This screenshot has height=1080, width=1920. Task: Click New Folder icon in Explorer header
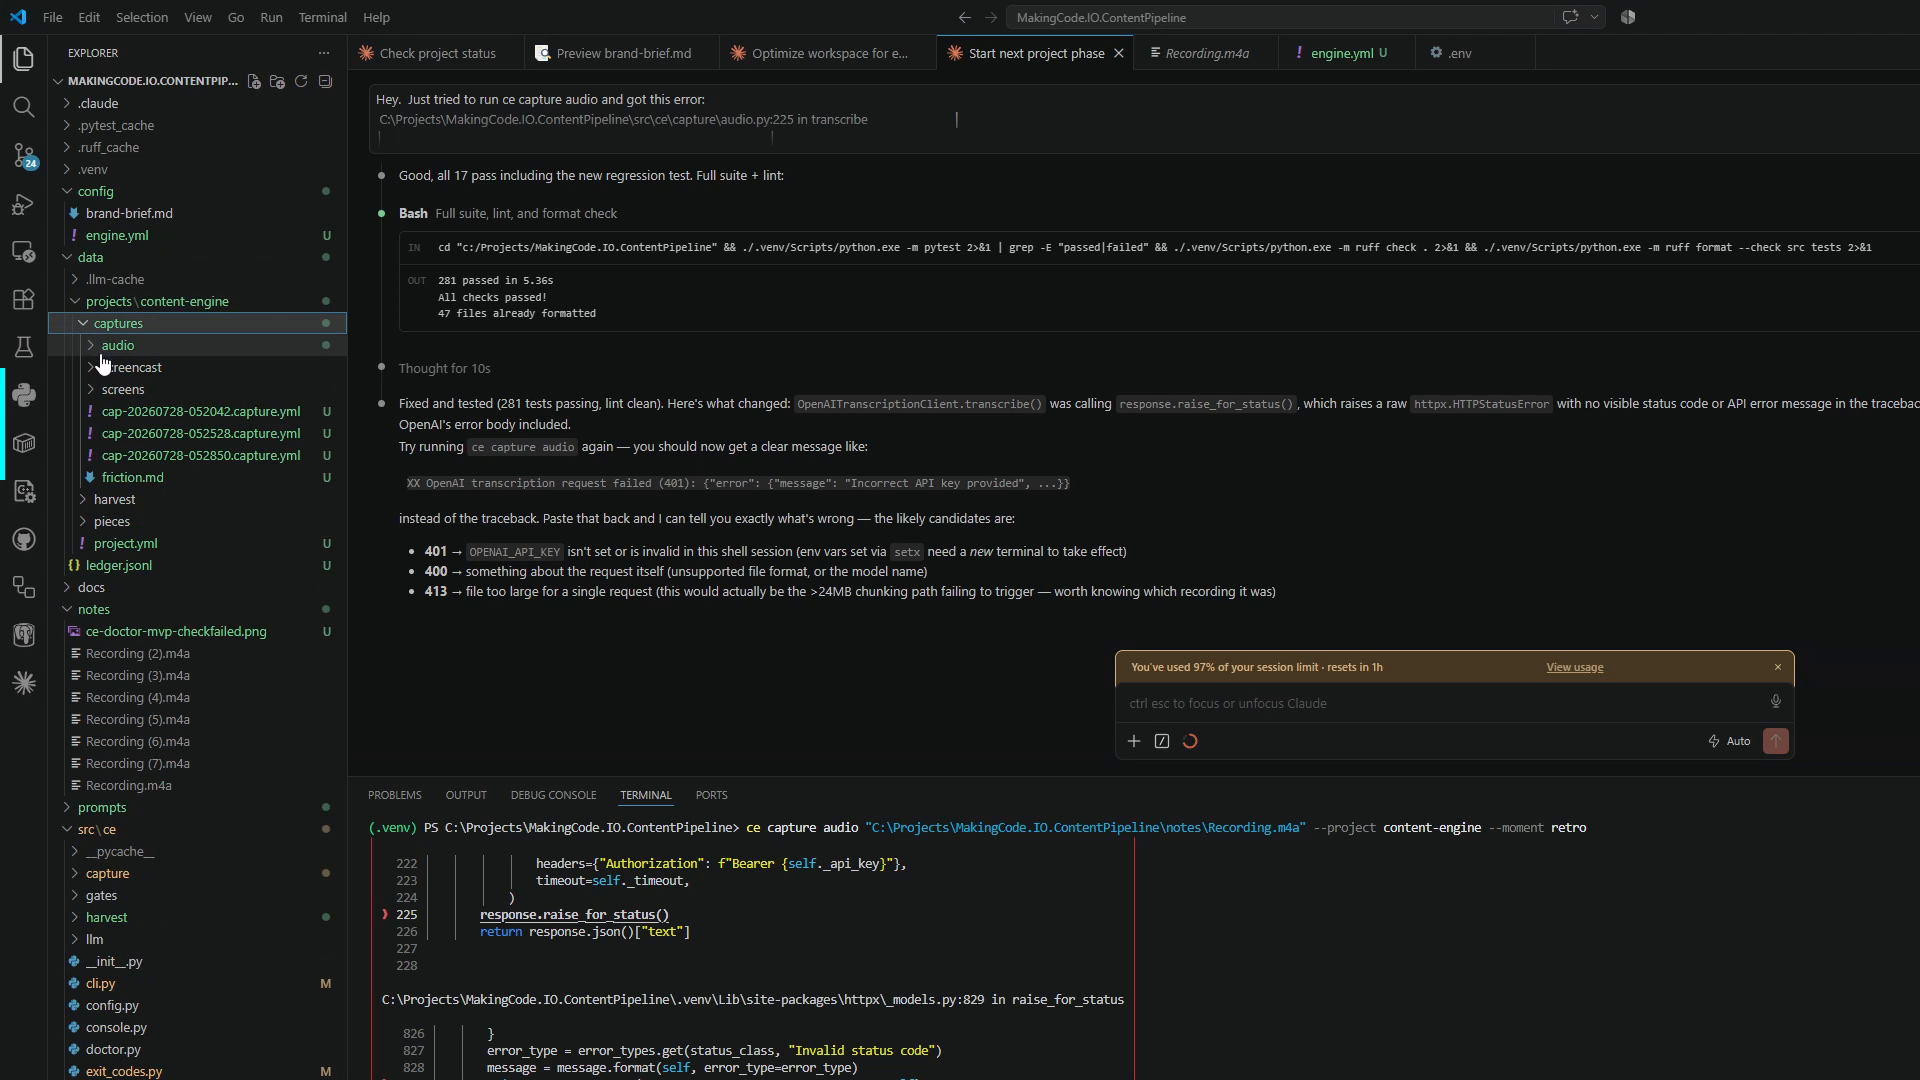278,81
